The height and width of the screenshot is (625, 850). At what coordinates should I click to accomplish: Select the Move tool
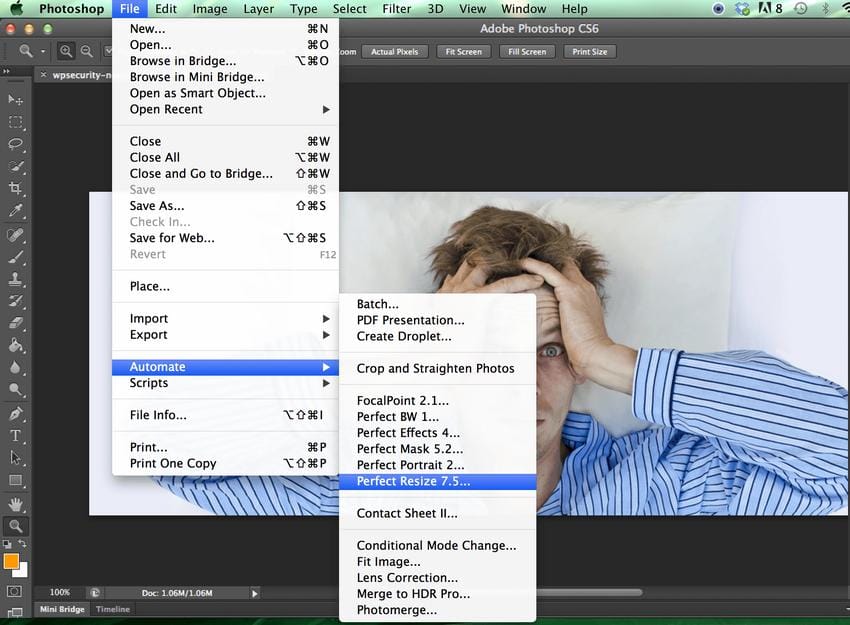pos(14,99)
